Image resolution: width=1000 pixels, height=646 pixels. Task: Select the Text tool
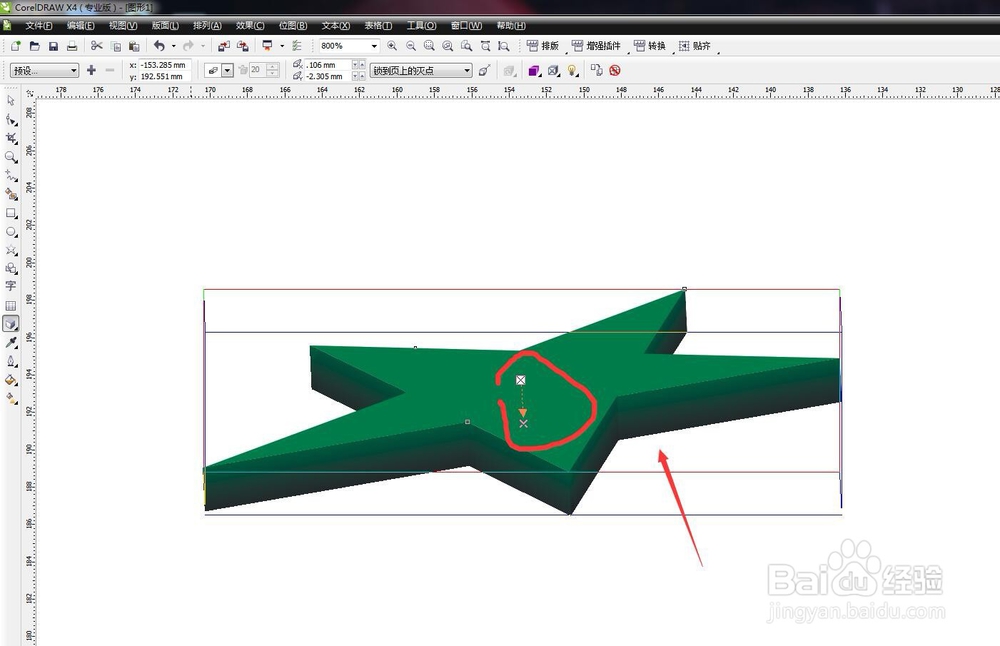pyautogui.click(x=12, y=287)
